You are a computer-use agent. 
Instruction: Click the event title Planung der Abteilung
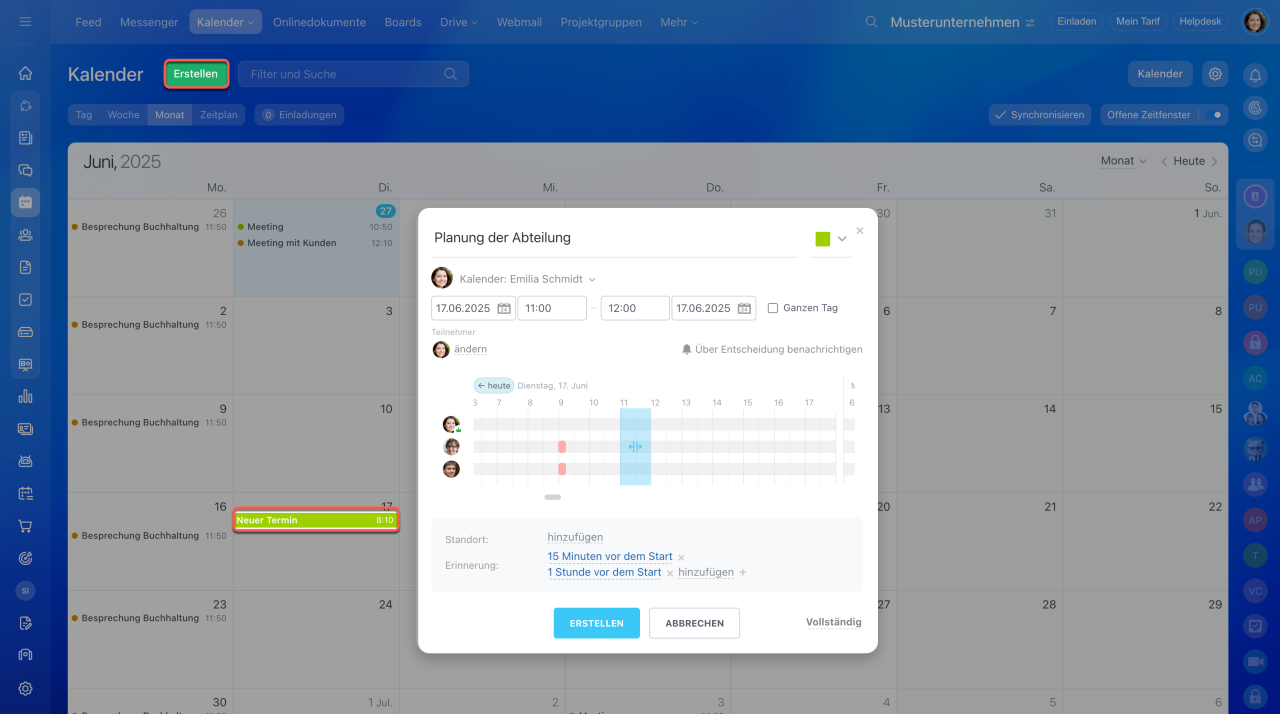[615, 238]
